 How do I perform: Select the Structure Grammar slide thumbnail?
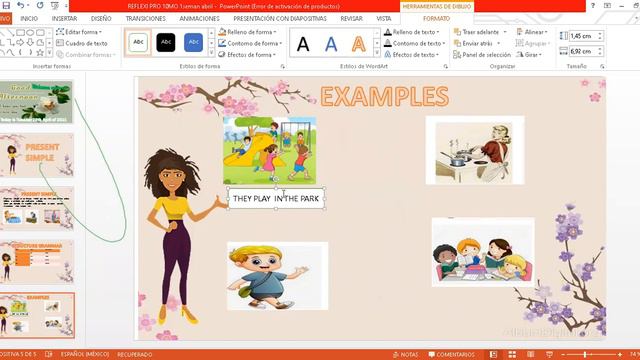pyautogui.click(x=36, y=262)
